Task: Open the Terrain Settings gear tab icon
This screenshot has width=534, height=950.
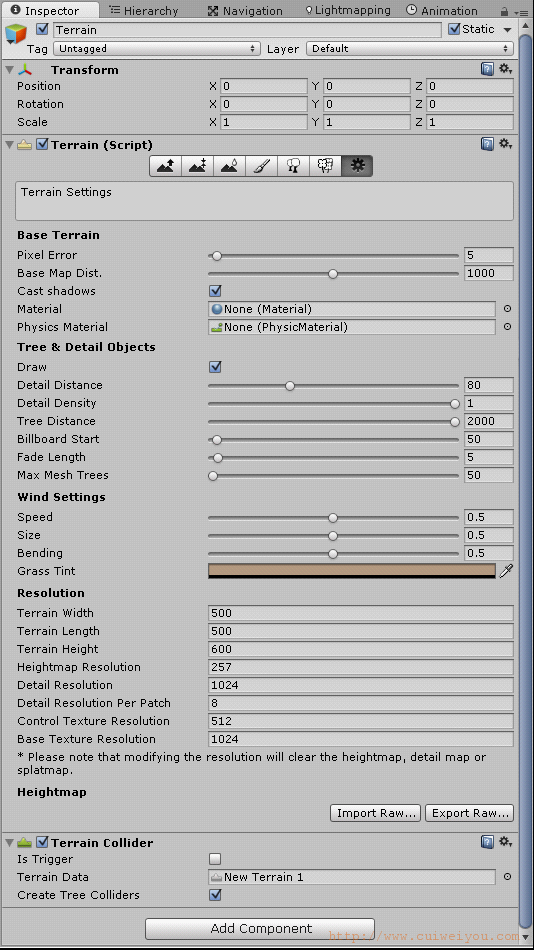Action: tap(357, 166)
